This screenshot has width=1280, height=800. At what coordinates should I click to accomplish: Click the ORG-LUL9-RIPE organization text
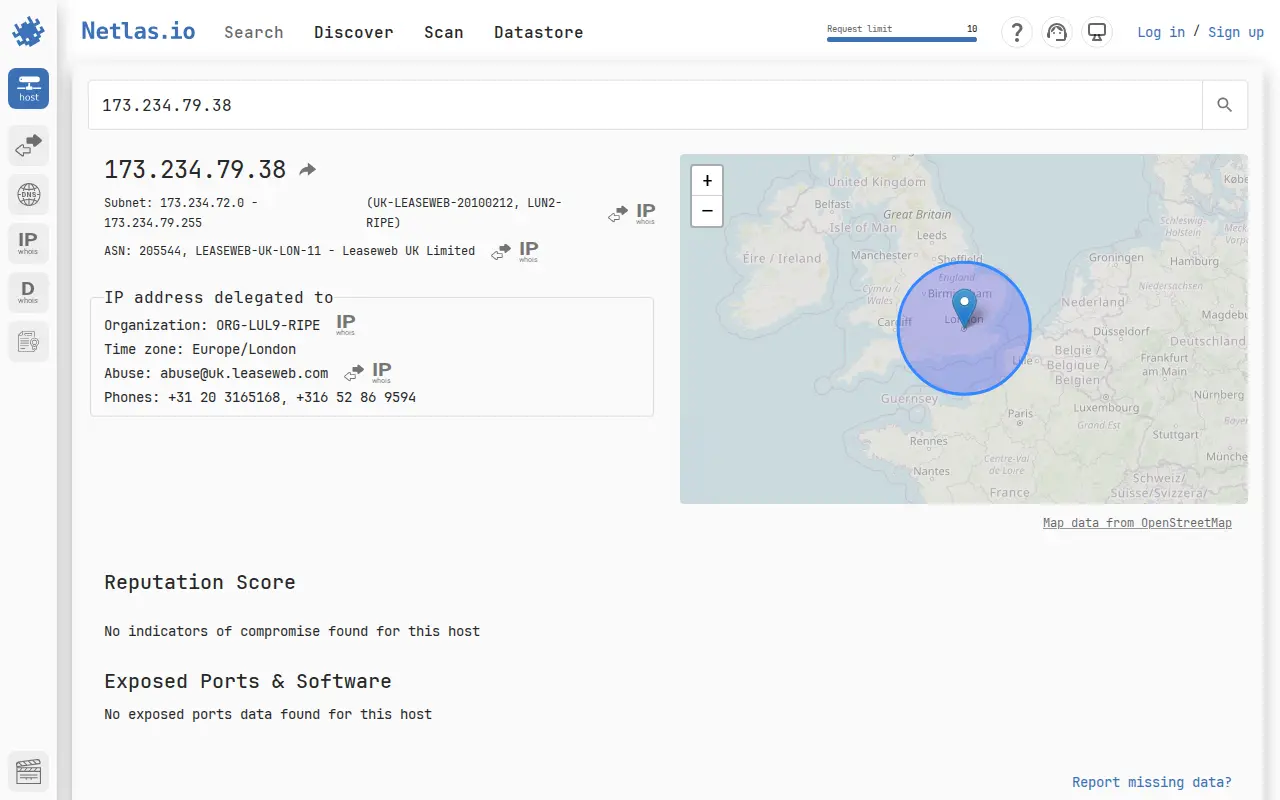tap(268, 325)
